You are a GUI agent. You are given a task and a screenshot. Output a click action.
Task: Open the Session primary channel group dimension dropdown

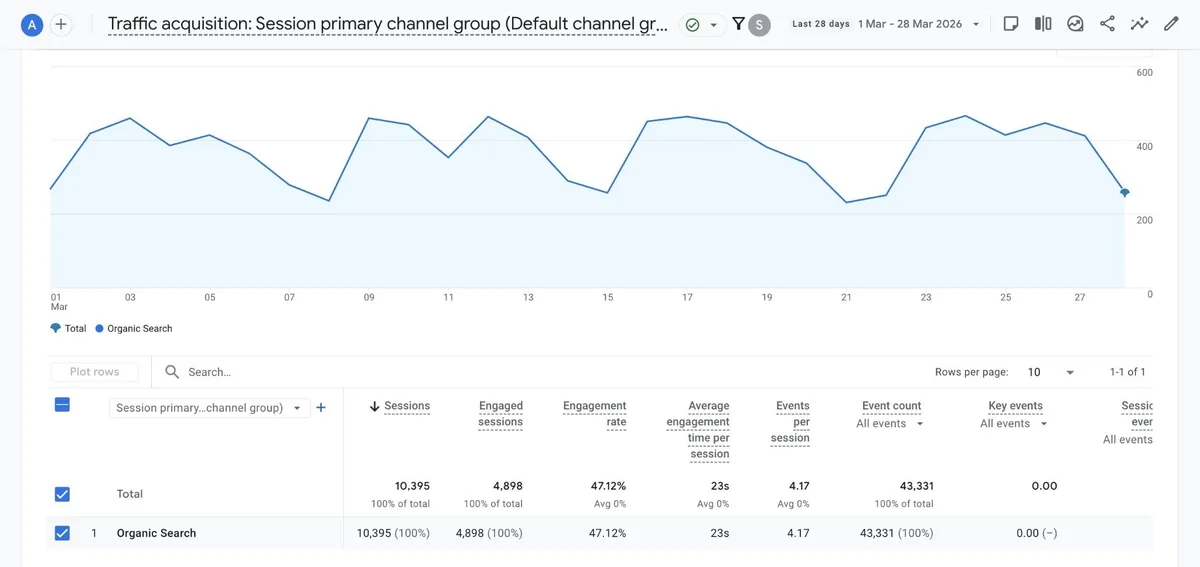[208, 408]
